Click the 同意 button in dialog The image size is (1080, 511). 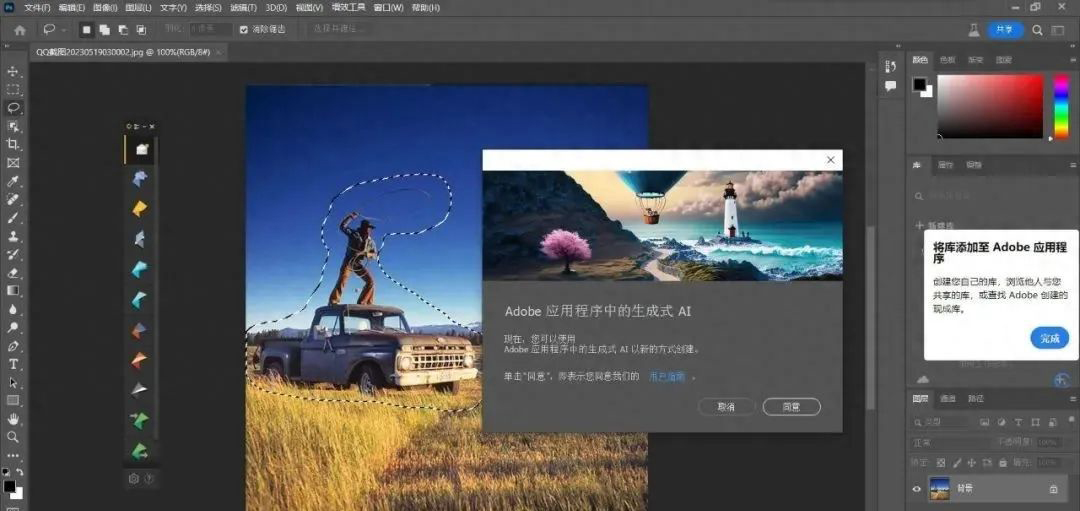tap(791, 407)
